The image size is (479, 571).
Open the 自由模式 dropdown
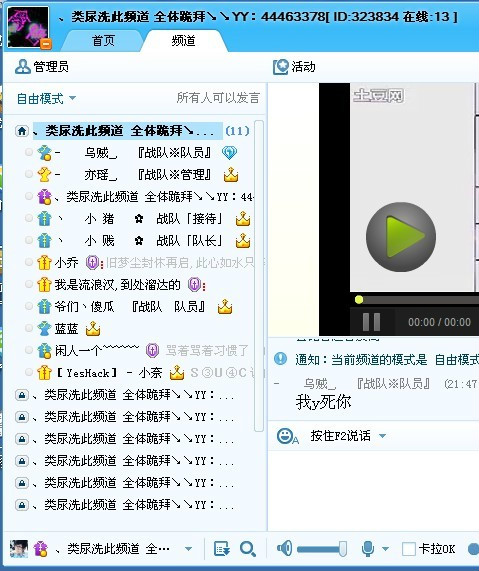(46, 98)
